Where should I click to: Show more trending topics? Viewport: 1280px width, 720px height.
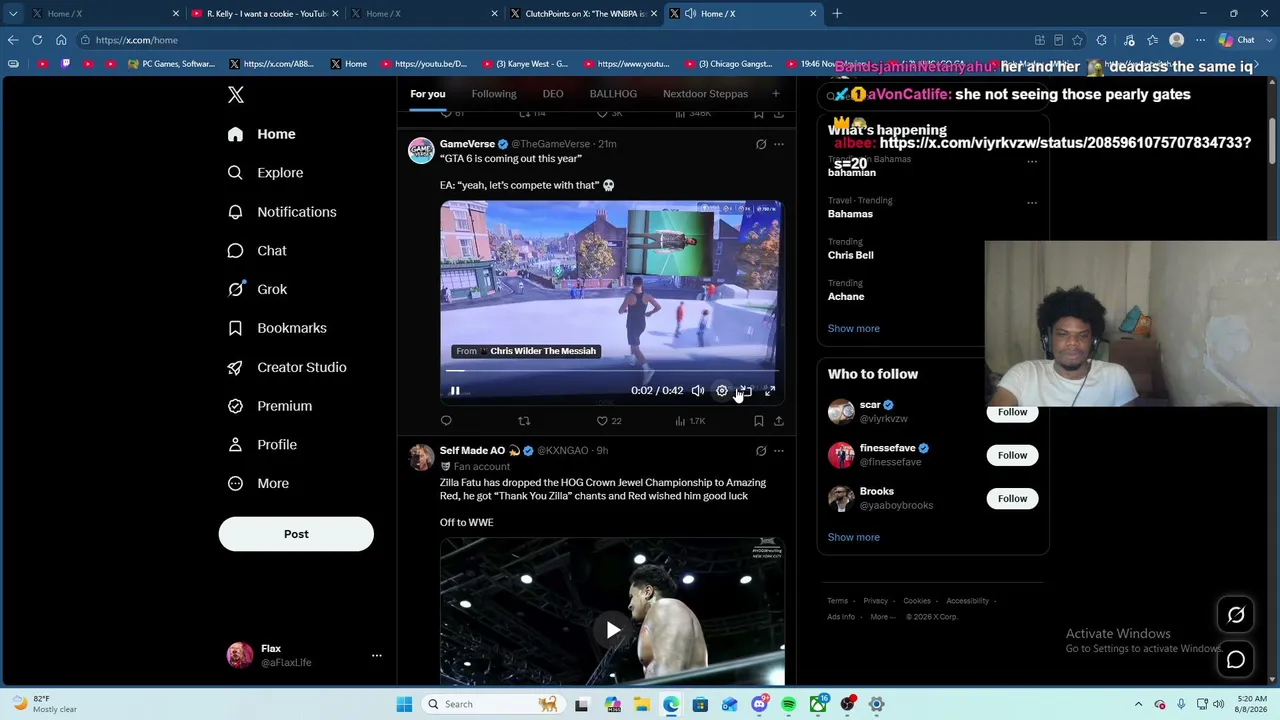854,328
